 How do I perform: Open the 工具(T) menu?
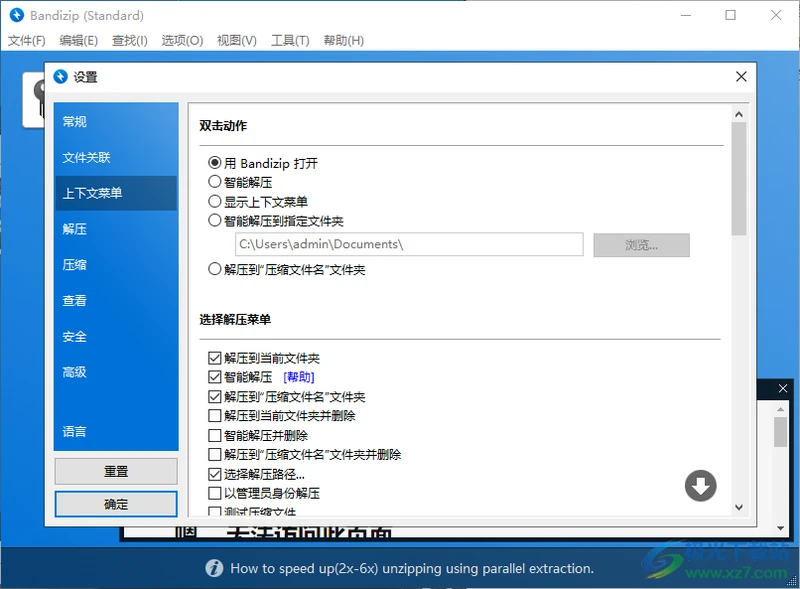(x=290, y=40)
